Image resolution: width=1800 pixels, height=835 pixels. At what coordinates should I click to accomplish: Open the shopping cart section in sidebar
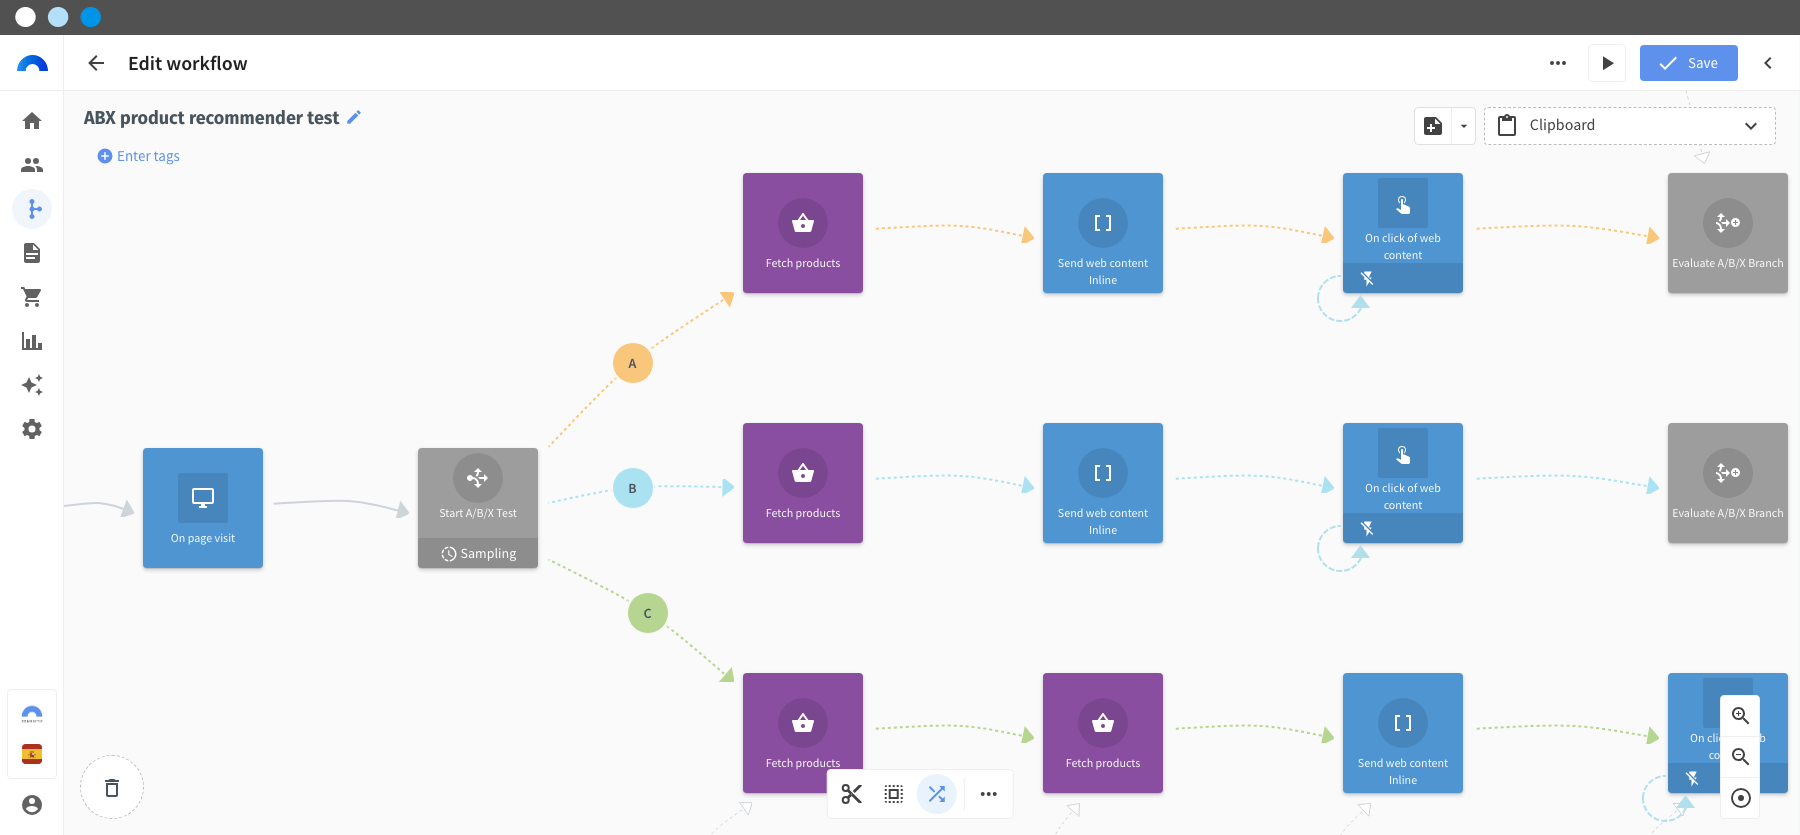[32, 297]
